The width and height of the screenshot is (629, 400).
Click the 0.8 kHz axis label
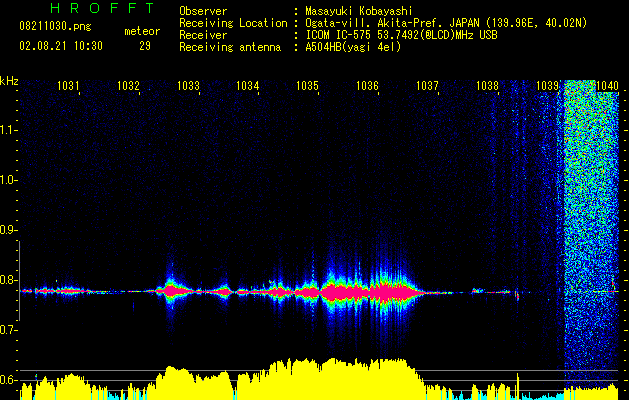tap(7, 280)
